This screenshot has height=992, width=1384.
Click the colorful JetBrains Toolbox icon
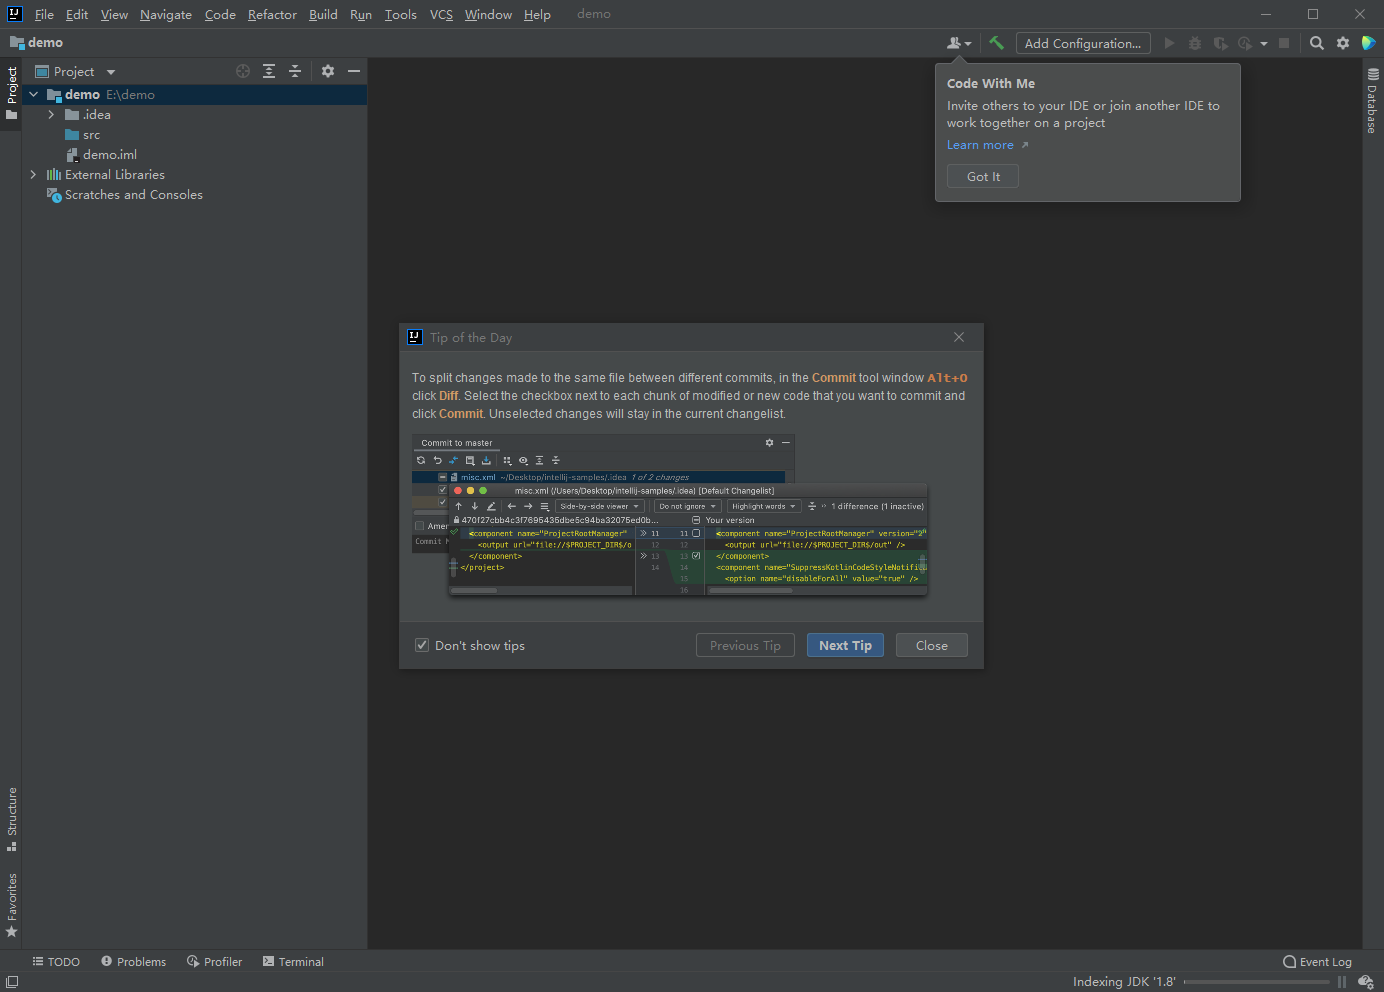point(1369,43)
